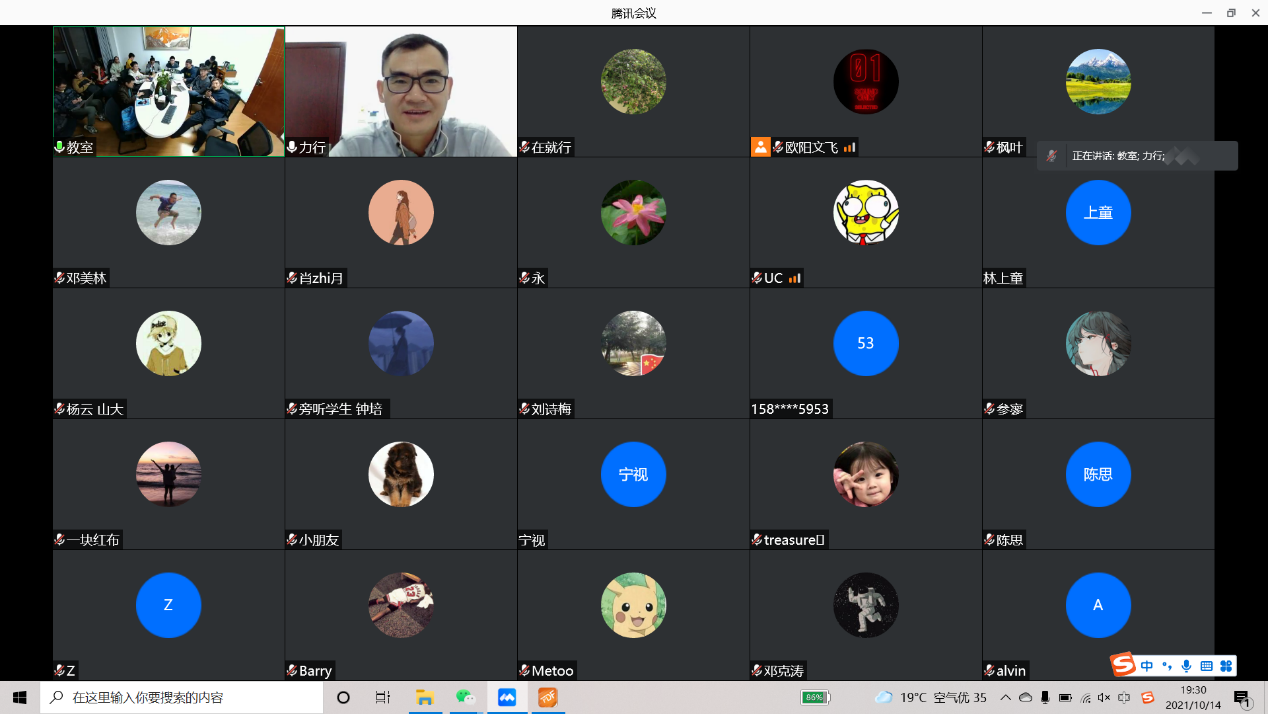Viewport: 1268px width, 714px height.
Task: Click the muted microphone in the speaking indicator bar
Action: [1051, 156]
